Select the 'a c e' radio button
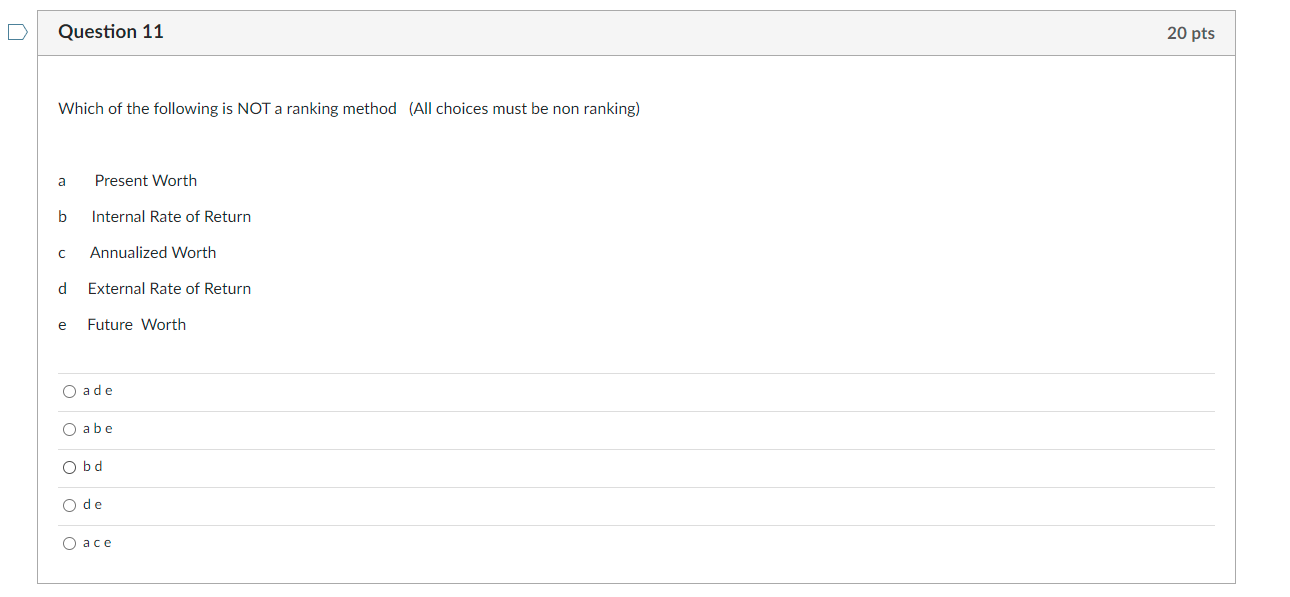 69,543
